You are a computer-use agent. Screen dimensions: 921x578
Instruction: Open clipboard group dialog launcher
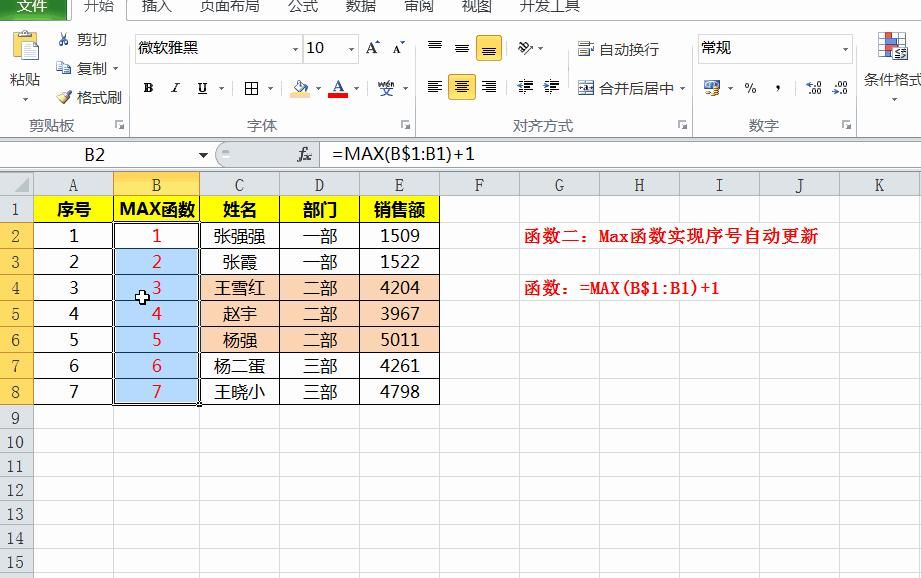coord(120,125)
